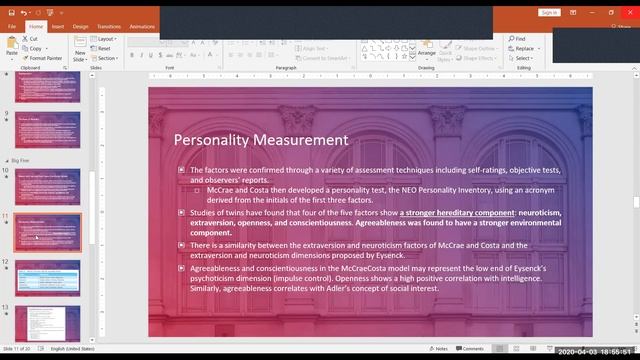The image size is (640, 360).
Task: Click Center alignment paragraph icon
Action: pos(240,55)
